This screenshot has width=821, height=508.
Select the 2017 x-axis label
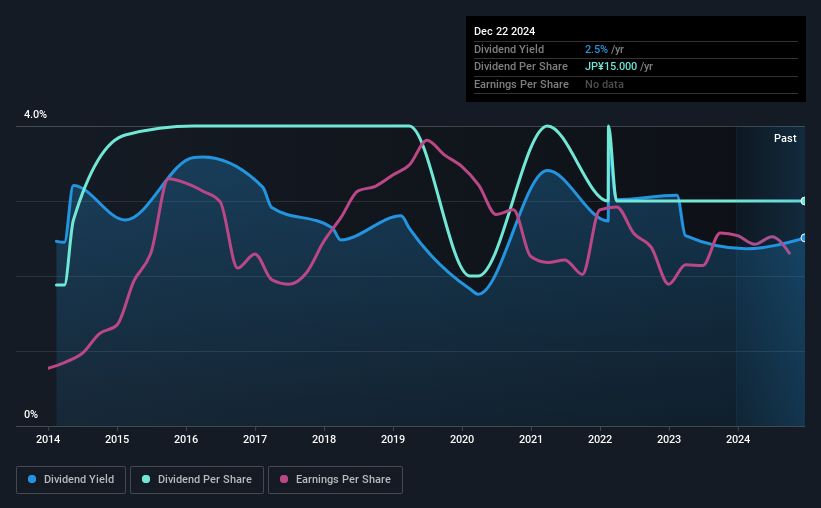click(255, 439)
